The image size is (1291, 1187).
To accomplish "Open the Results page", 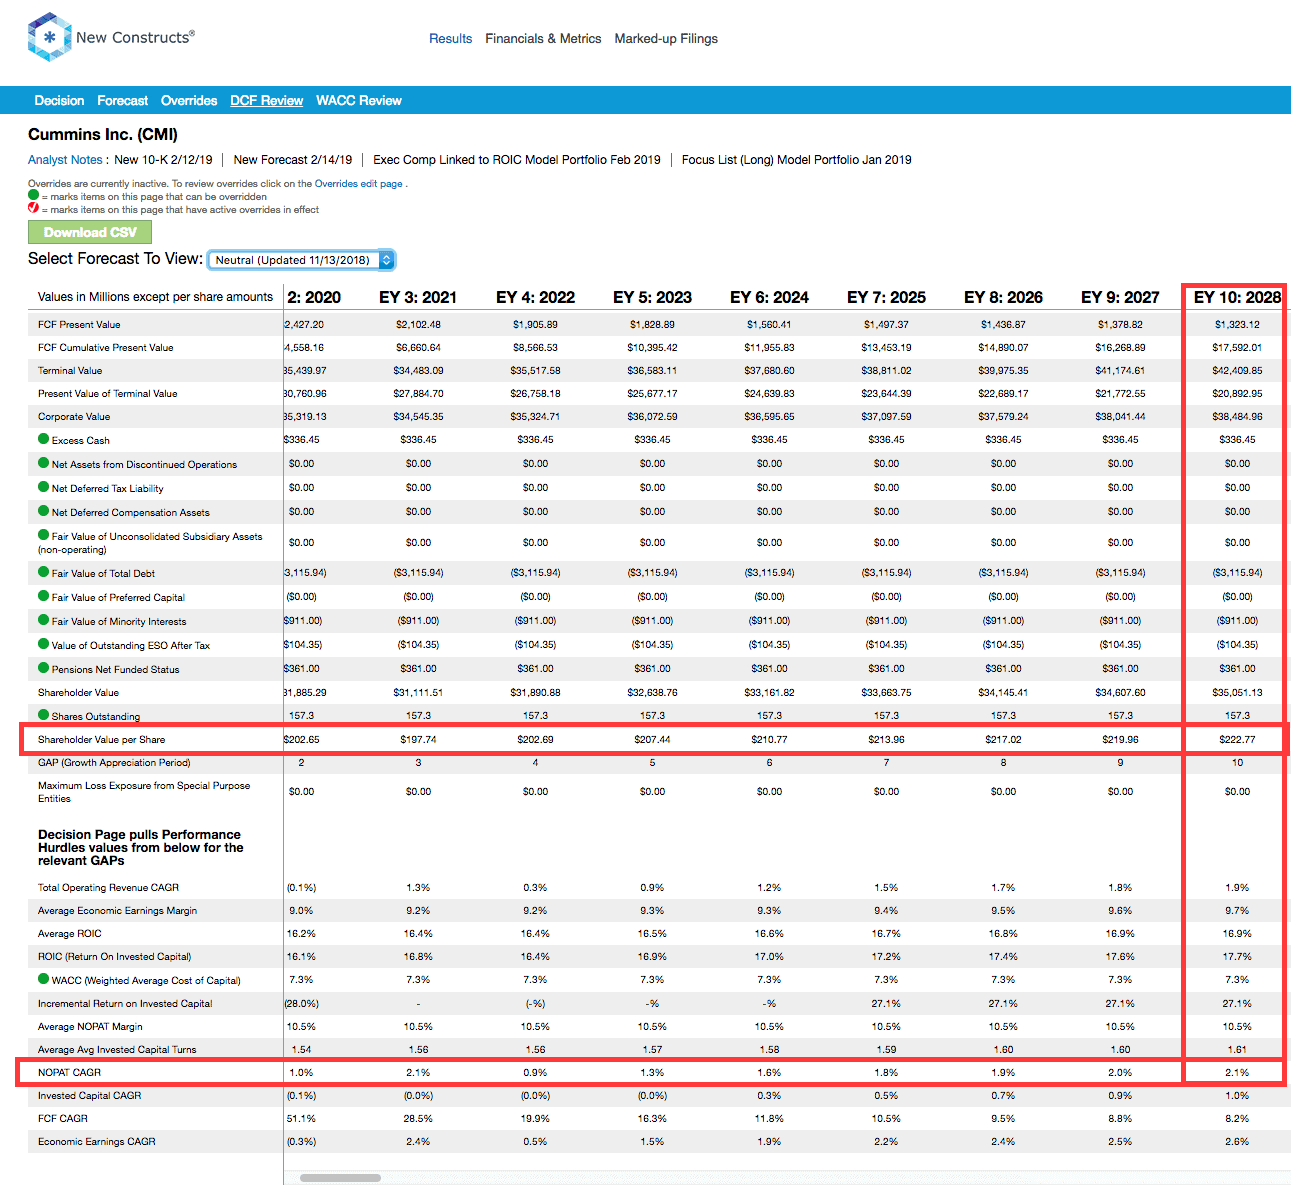I will click(x=450, y=38).
